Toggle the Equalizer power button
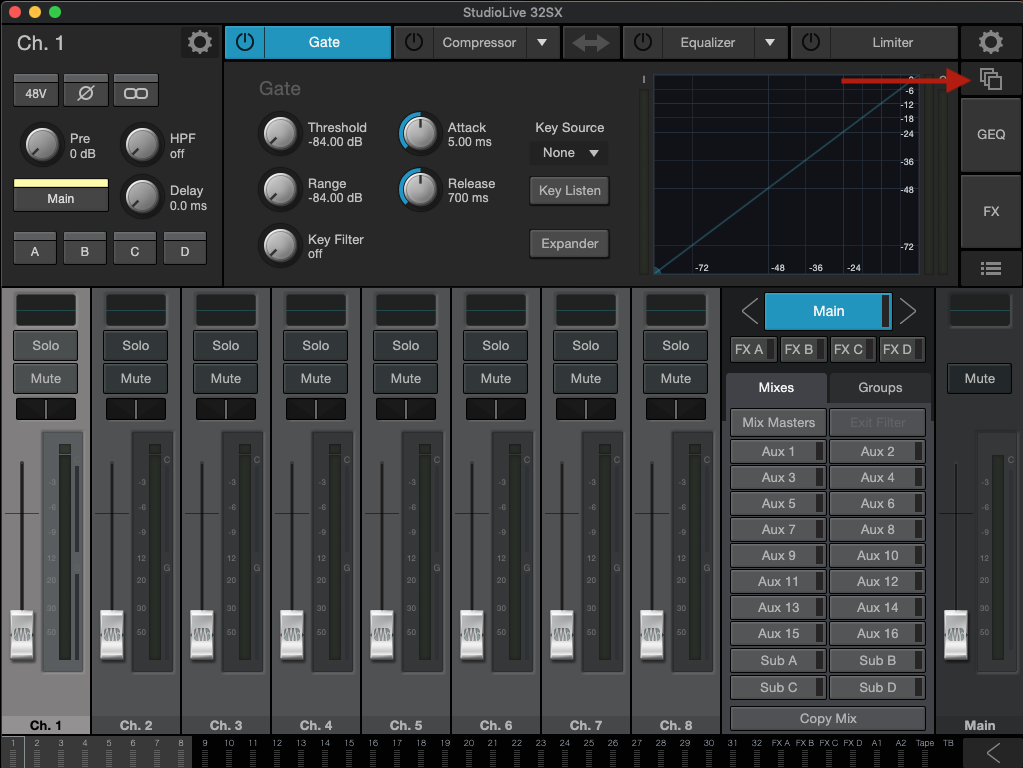Viewport: 1023px width, 768px height. tap(643, 42)
